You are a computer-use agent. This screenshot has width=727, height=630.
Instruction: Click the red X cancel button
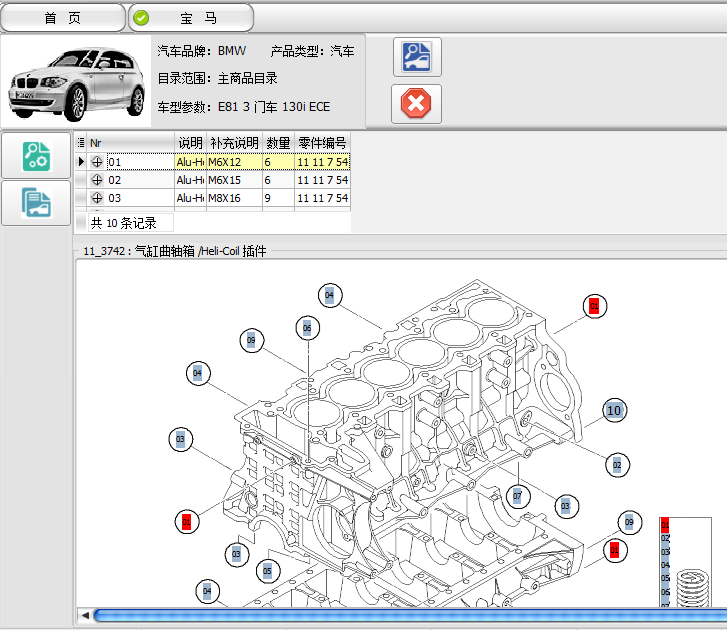pyautogui.click(x=416, y=103)
